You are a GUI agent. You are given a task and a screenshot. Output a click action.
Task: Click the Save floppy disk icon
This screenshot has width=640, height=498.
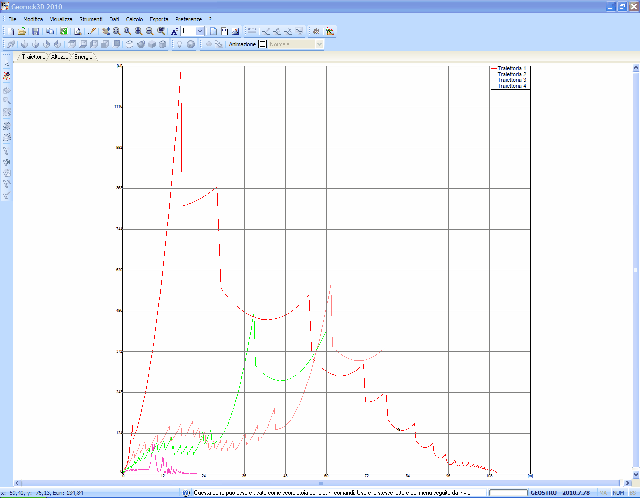pyautogui.click(x=36, y=31)
